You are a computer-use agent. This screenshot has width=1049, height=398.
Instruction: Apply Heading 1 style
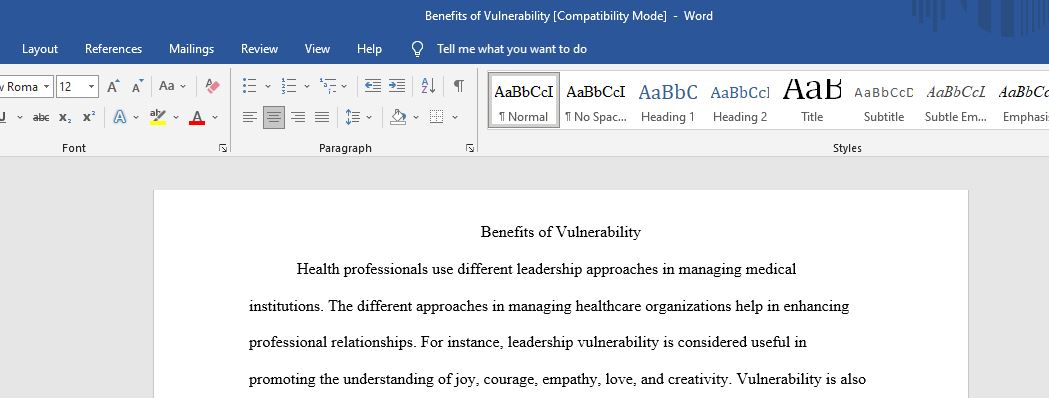click(668, 100)
